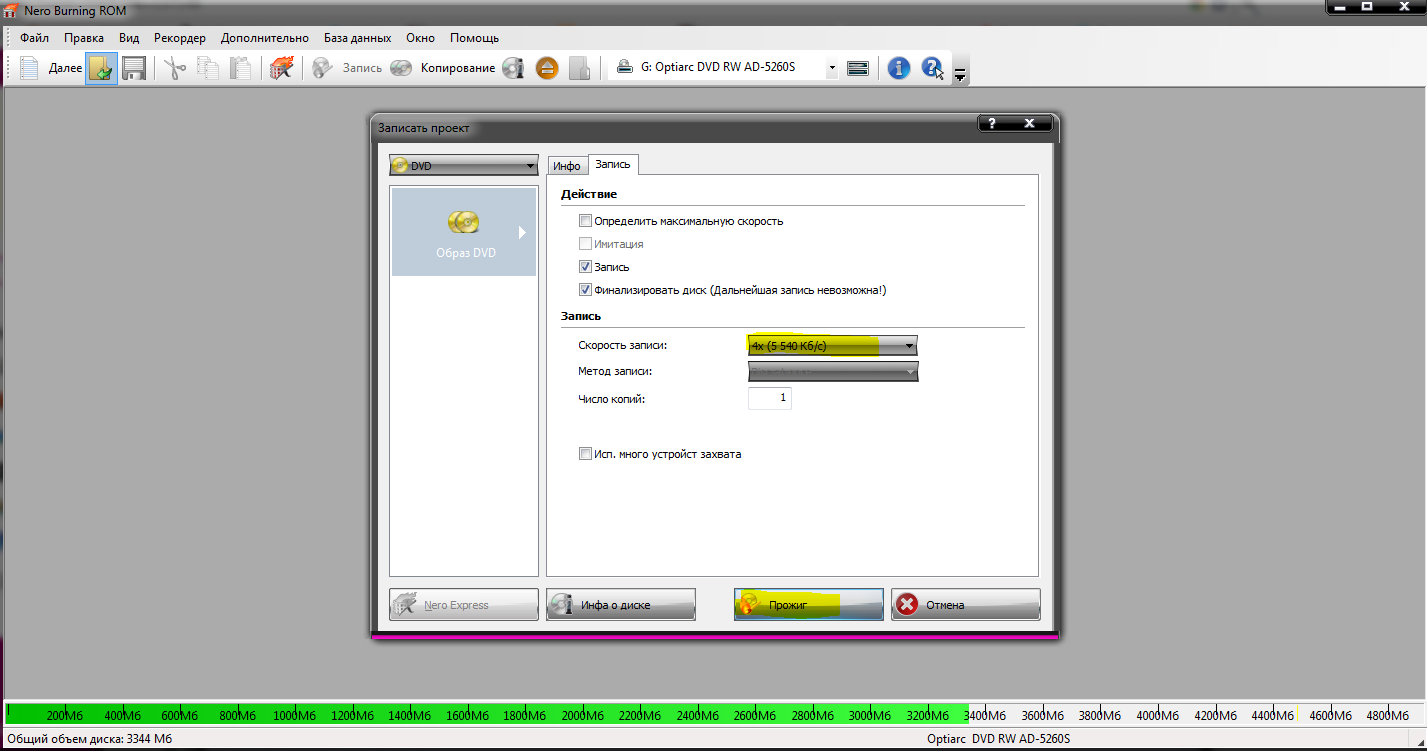Click the help question mark with cursor icon
1427x751 pixels.
coord(932,68)
